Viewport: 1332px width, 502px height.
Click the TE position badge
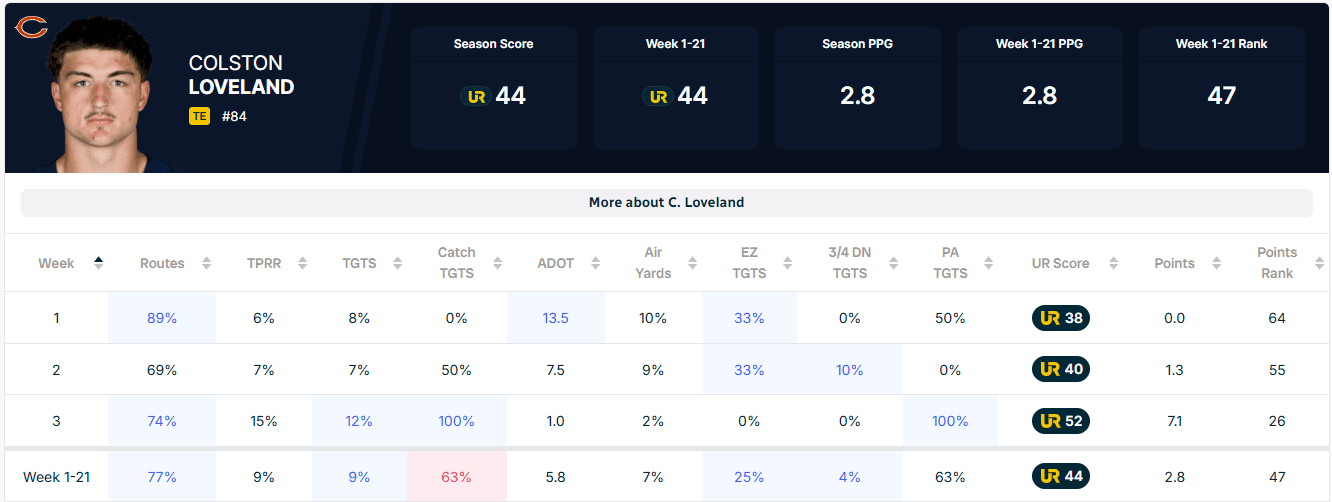click(x=199, y=116)
